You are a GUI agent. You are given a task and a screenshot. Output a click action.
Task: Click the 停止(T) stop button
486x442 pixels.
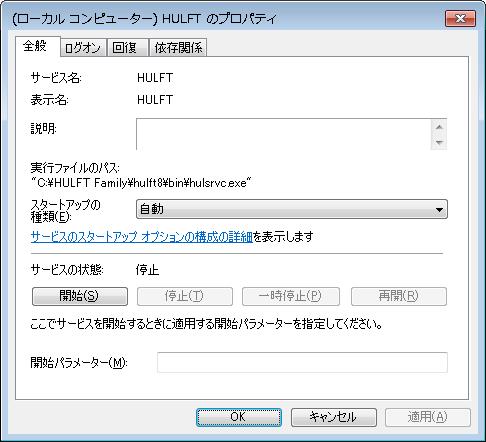(185, 296)
